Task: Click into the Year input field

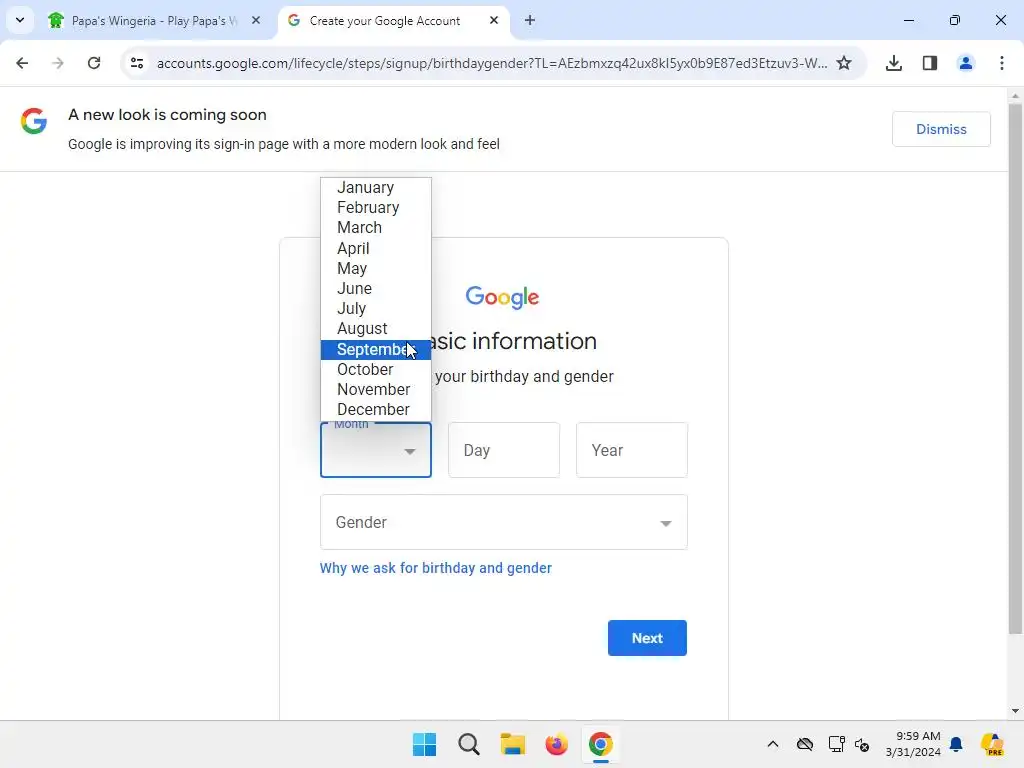Action: coord(632,450)
